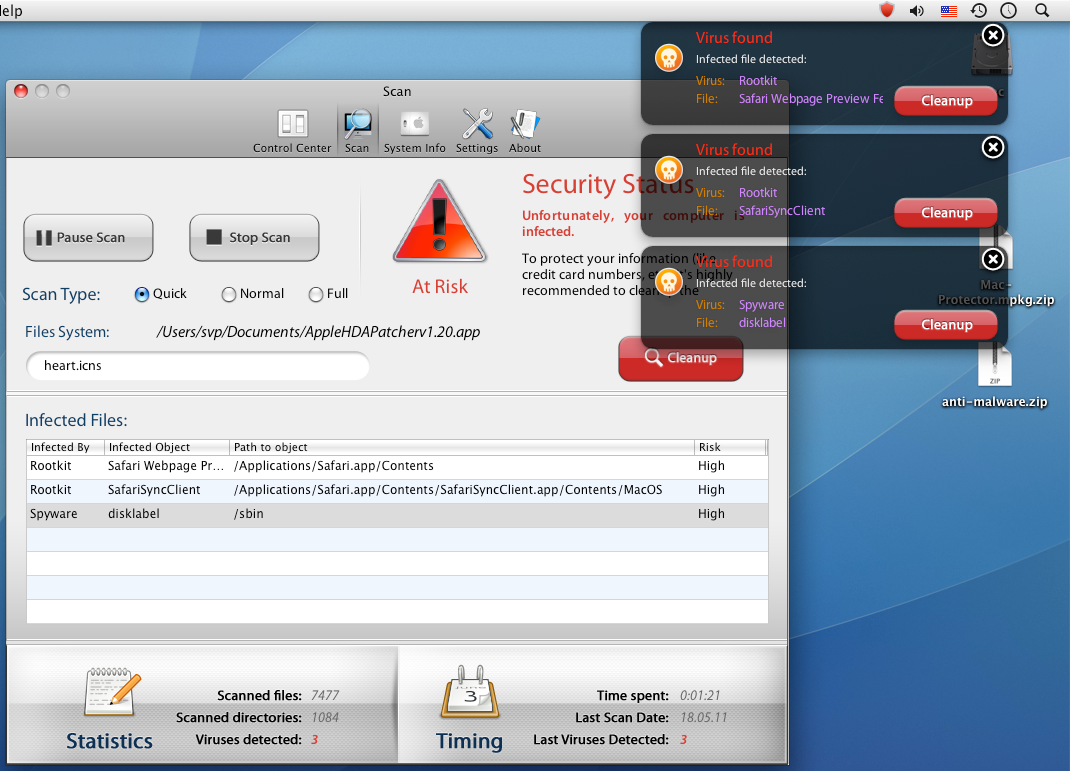The width and height of the screenshot is (1070, 771).
Task: Click the main red Cleanup button
Action: pos(680,358)
